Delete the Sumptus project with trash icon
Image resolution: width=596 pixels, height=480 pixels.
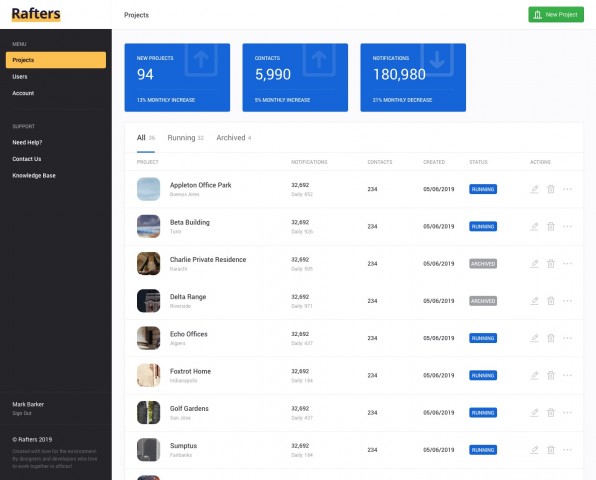point(551,450)
